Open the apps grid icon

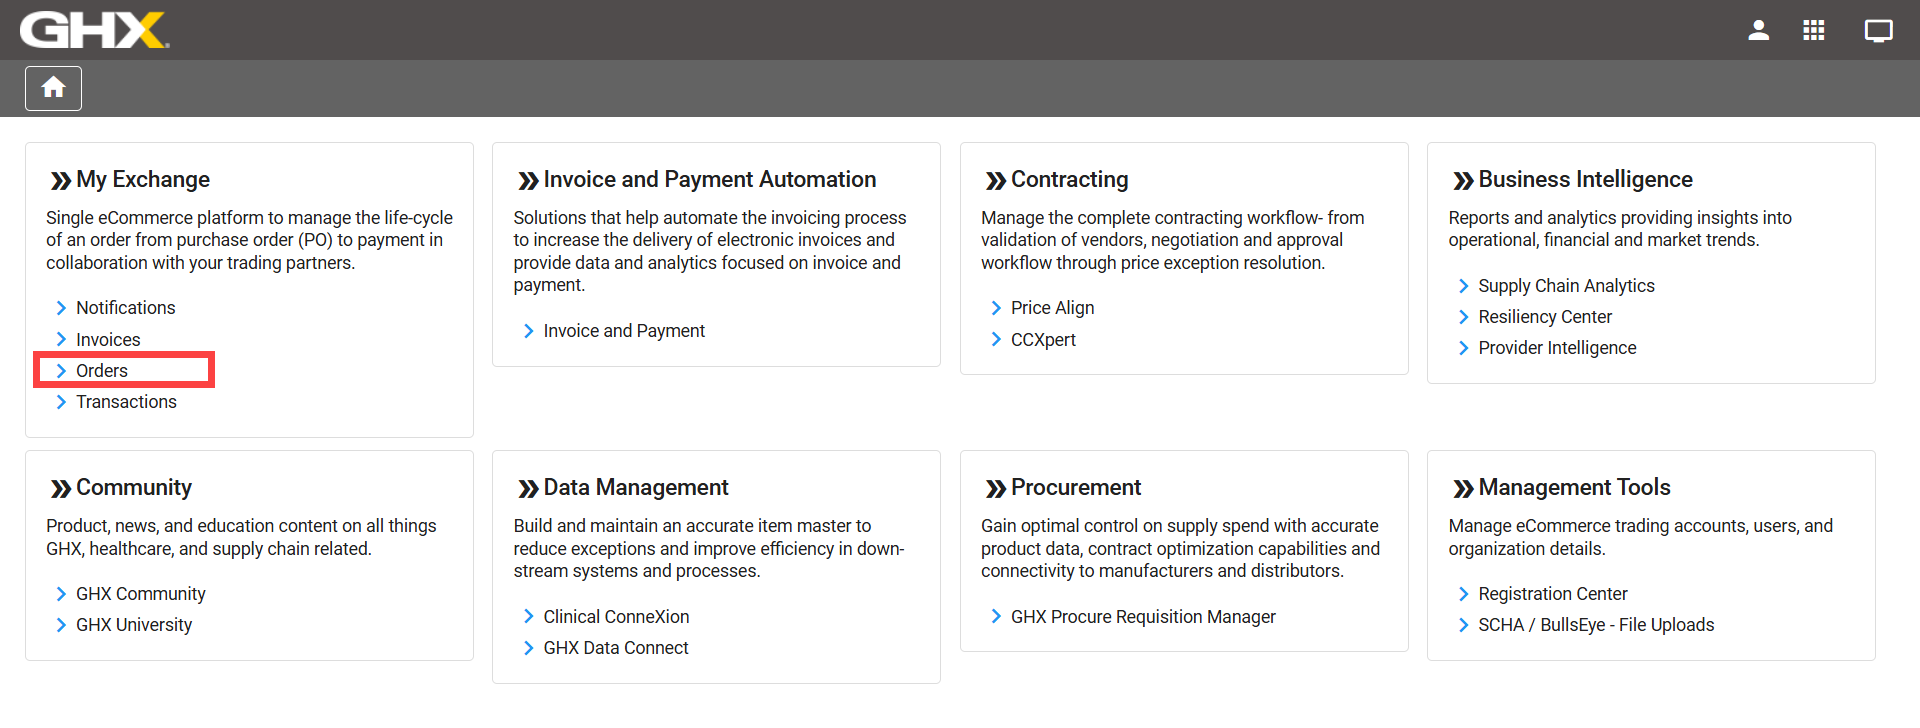(x=1813, y=30)
